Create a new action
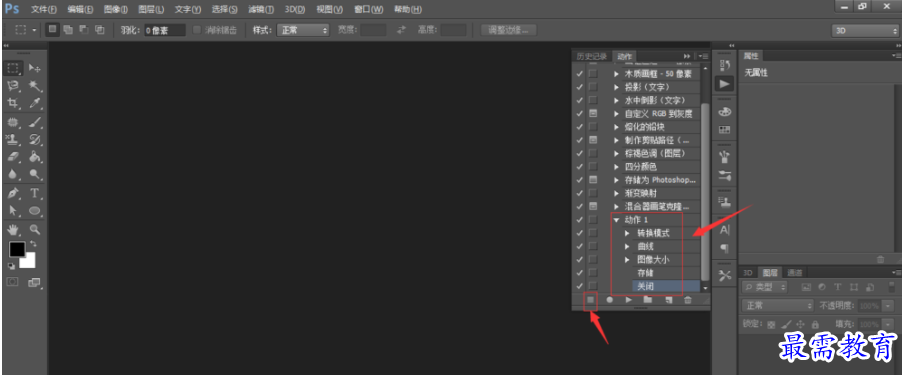 click(668, 300)
